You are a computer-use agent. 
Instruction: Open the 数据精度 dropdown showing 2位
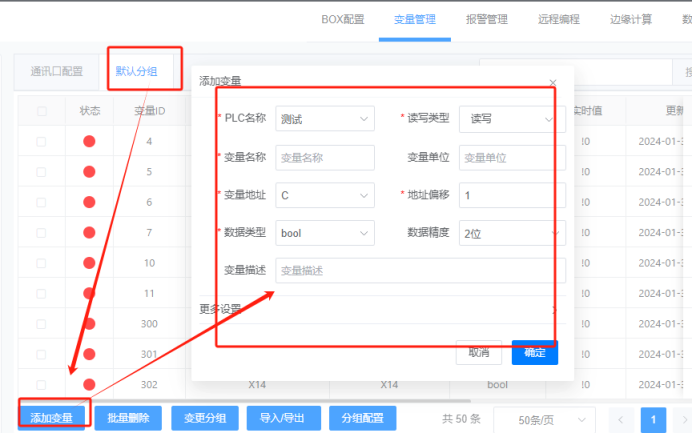512,233
